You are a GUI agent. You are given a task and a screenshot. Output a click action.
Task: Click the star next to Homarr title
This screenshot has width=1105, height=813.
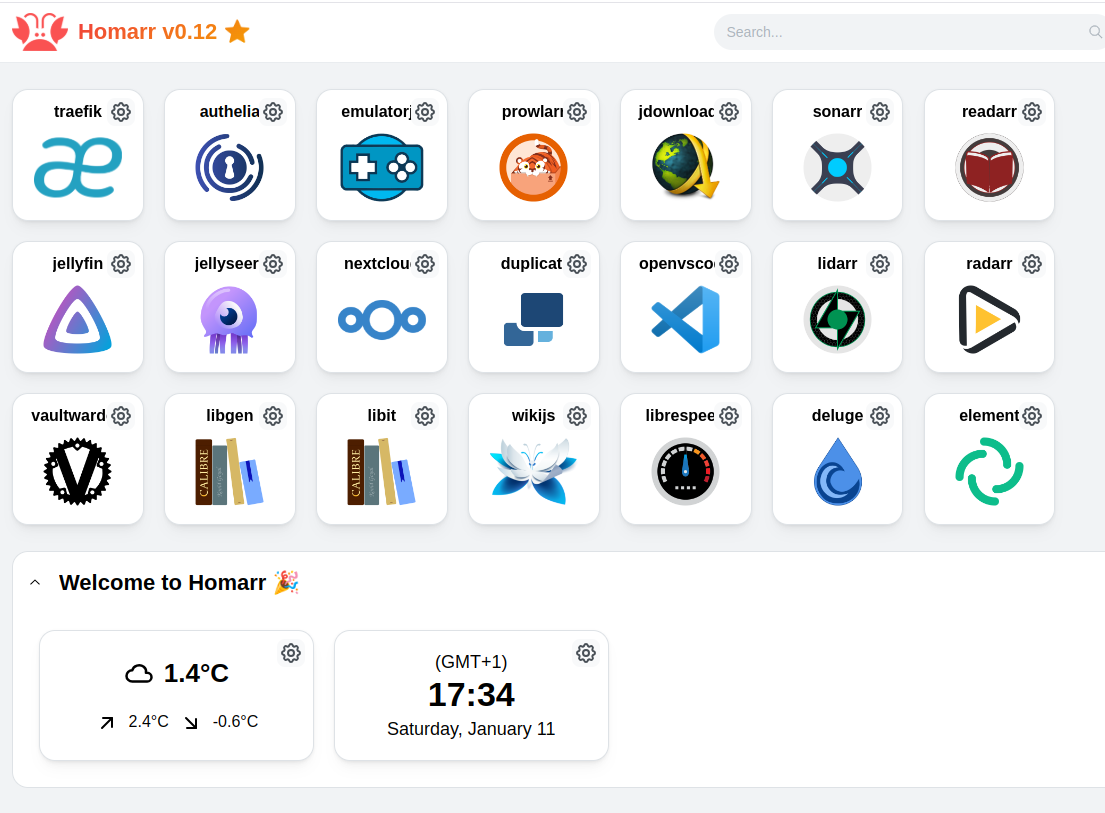pos(237,31)
